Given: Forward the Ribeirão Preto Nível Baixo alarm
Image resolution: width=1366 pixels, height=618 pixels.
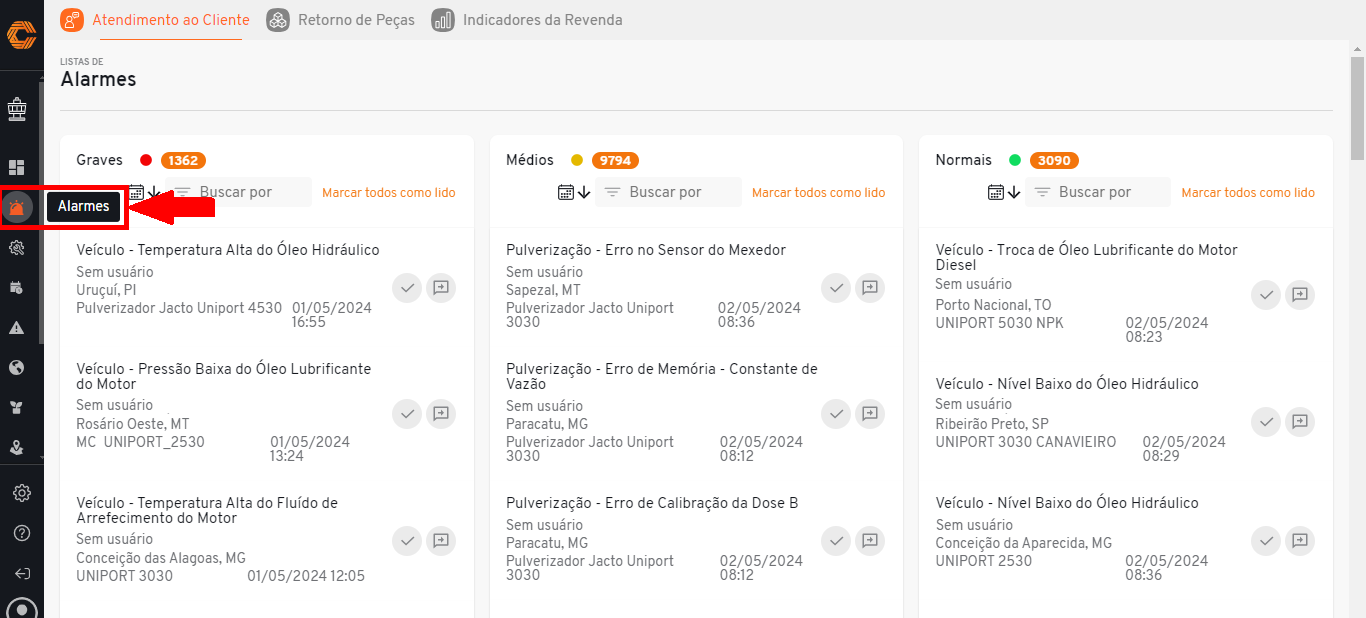Looking at the screenshot, I should pyautogui.click(x=1300, y=423).
